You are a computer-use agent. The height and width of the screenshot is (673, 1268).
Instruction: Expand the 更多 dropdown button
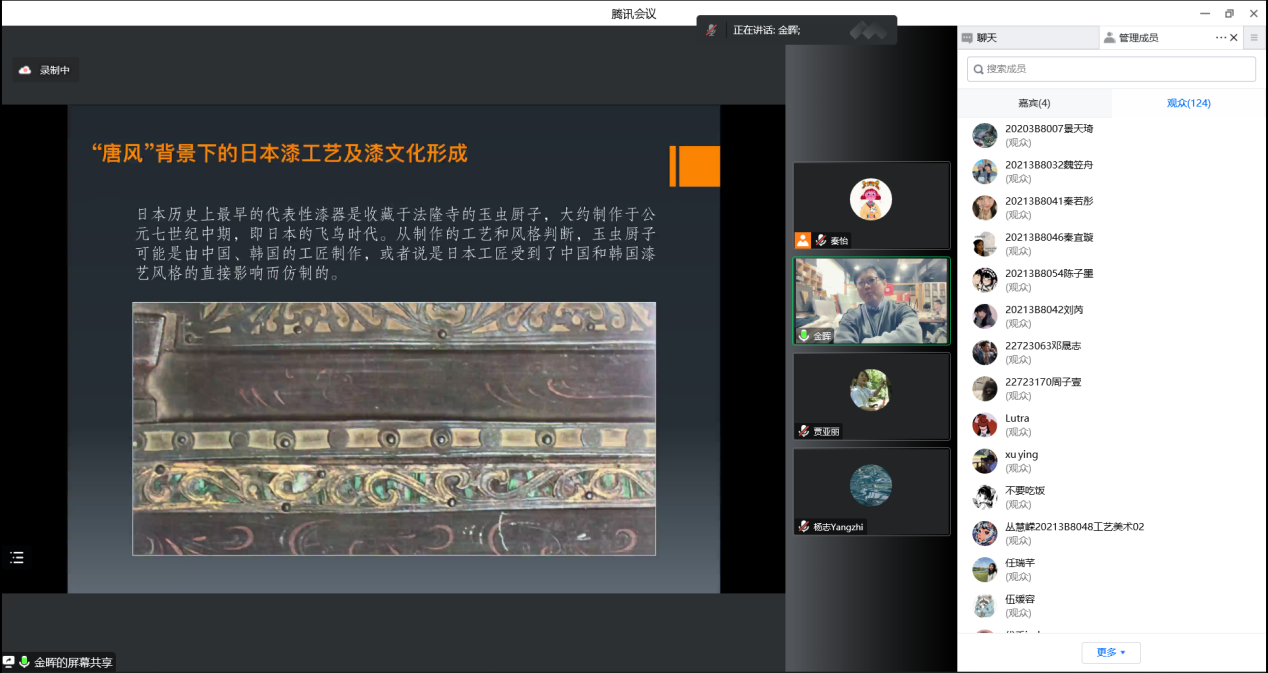pyautogui.click(x=1110, y=652)
